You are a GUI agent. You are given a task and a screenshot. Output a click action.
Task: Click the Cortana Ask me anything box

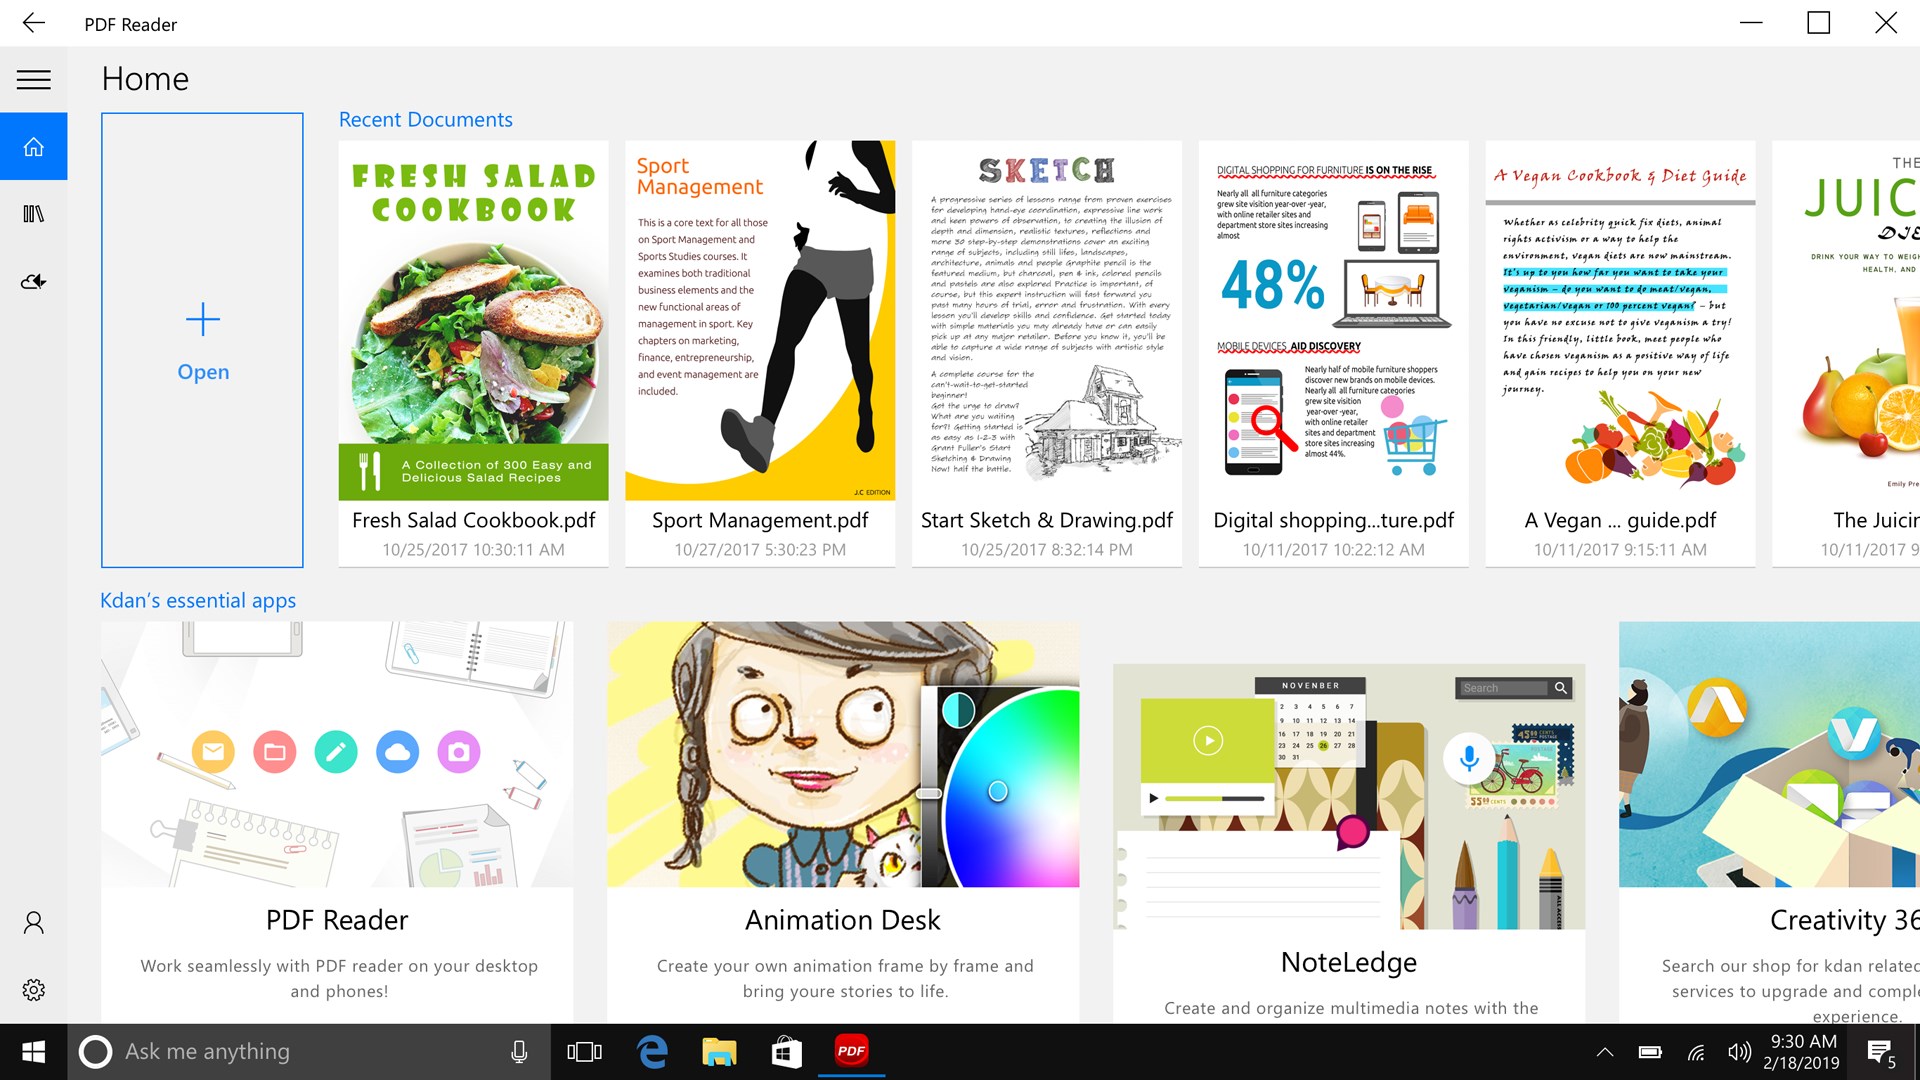[300, 1051]
